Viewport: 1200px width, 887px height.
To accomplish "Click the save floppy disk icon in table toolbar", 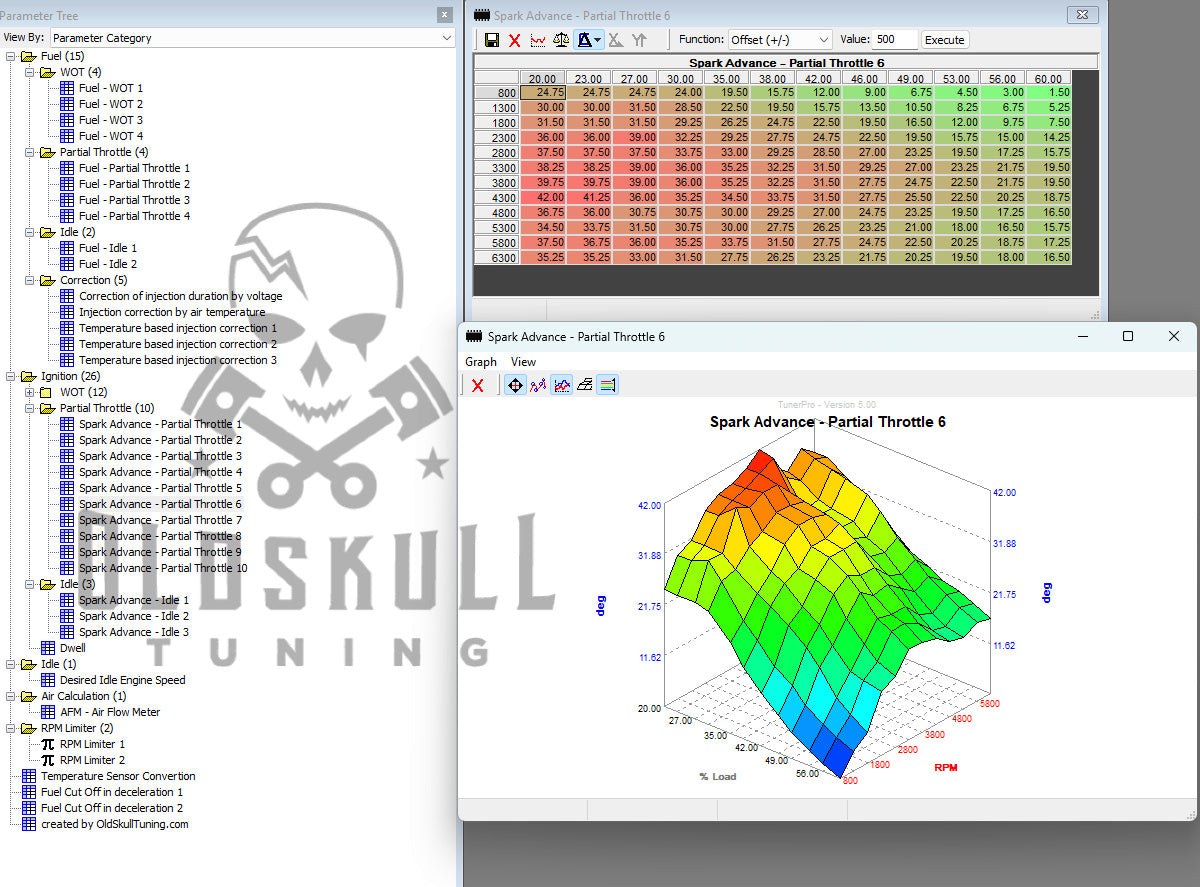I will (x=491, y=40).
